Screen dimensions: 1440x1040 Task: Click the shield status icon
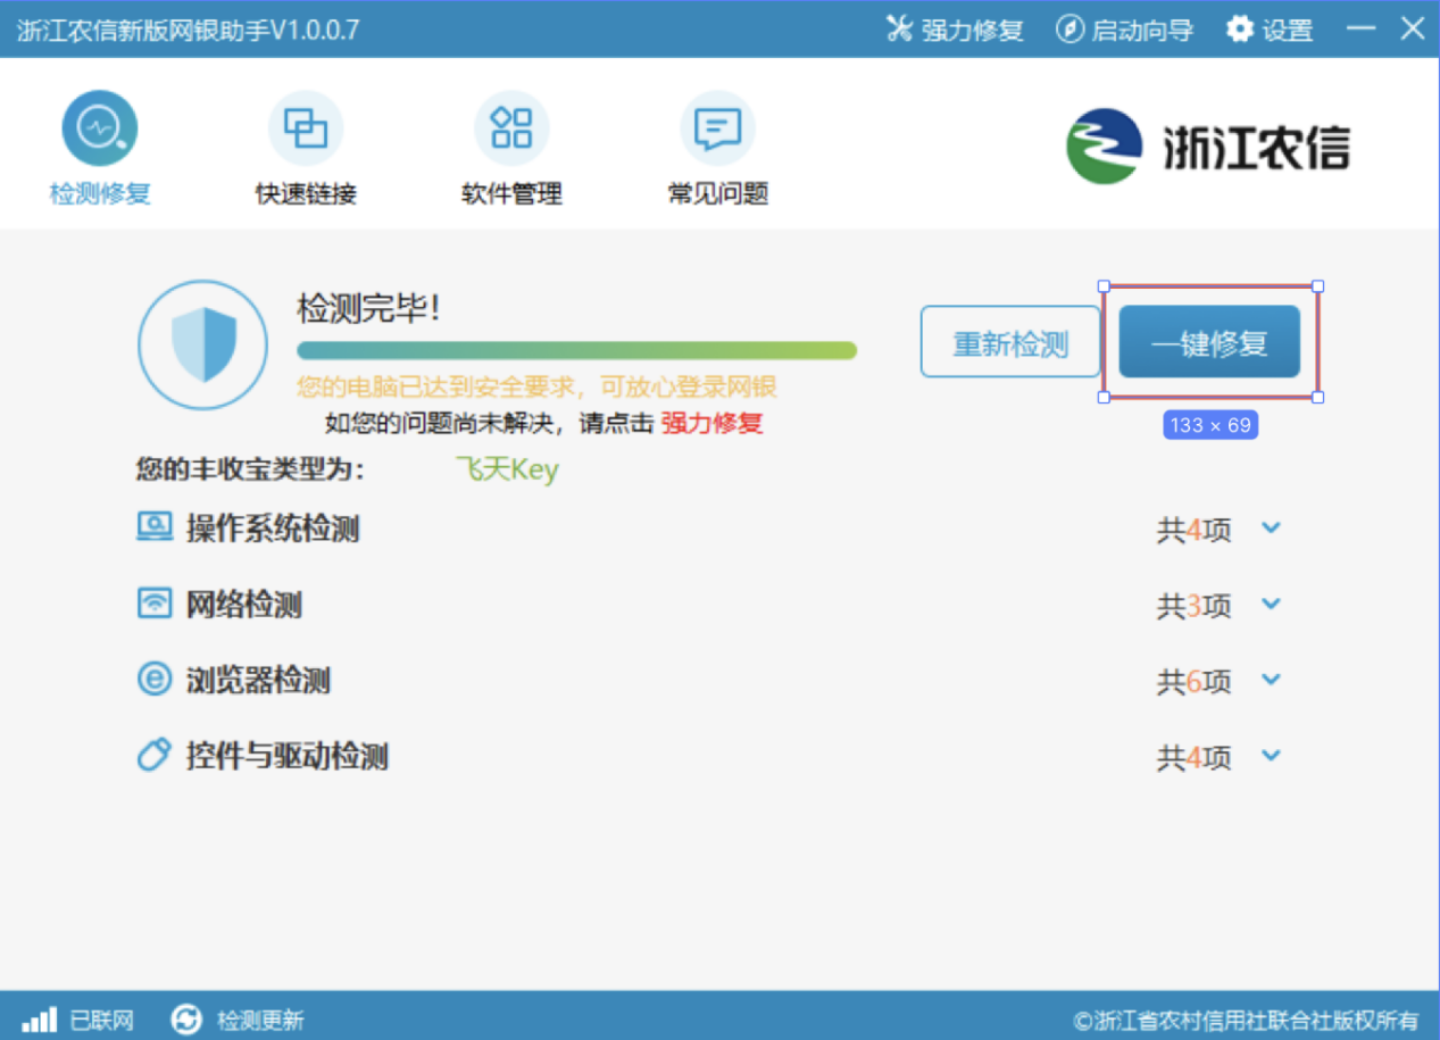point(203,345)
